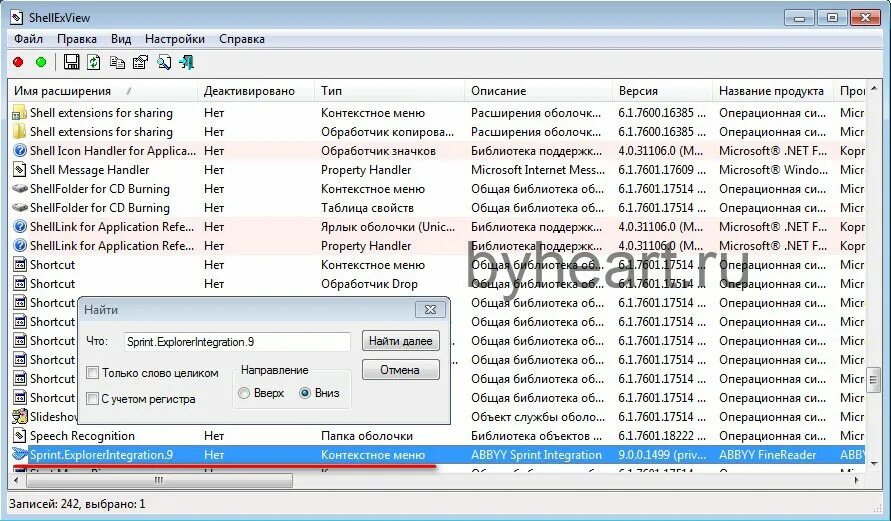The width and height of the screenshot is (891, 521).
Task: Click the Slideshow row icon
Action: coord(20,416)
